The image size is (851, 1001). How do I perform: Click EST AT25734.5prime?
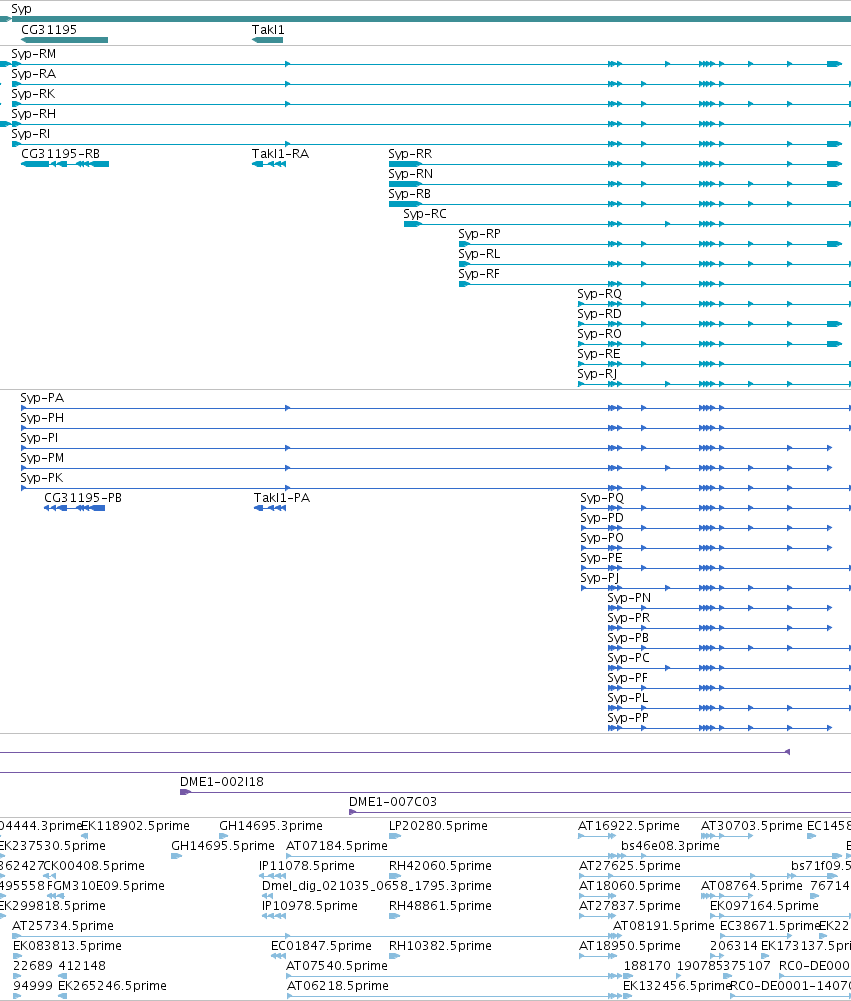pos(63,926)
